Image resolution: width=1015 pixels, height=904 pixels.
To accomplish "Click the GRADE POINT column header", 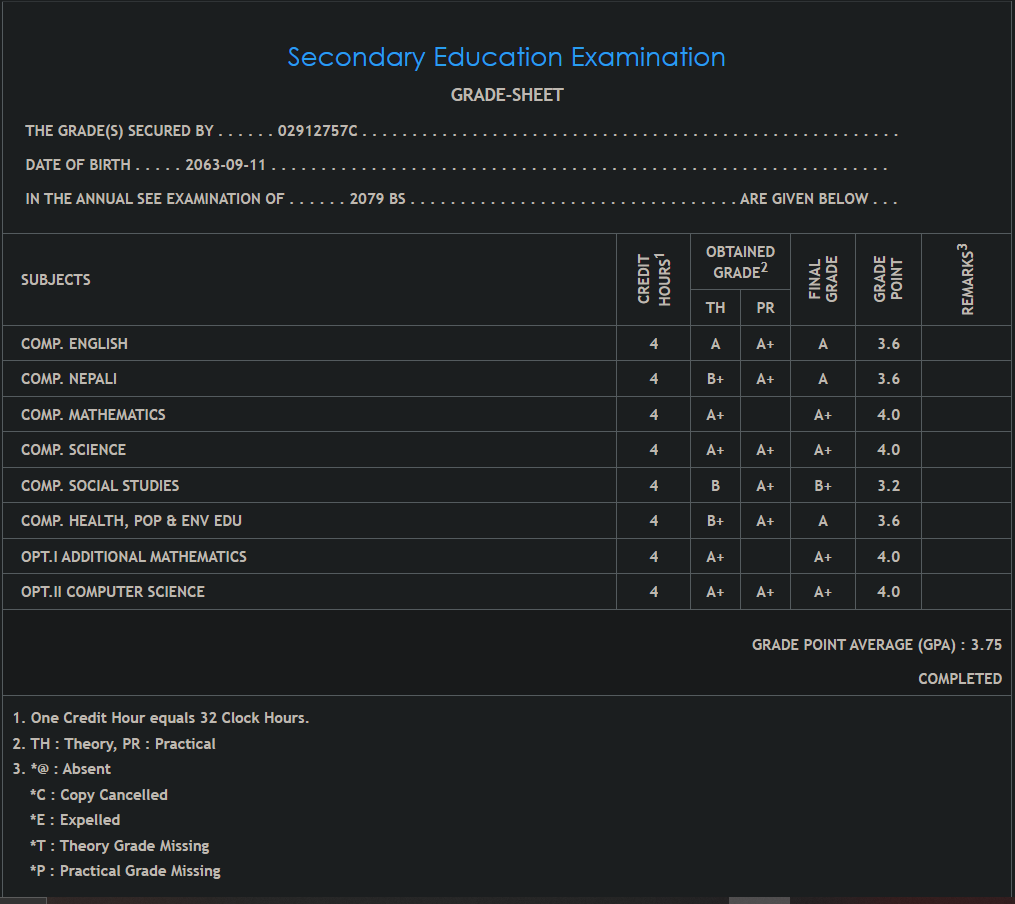I will coord(888,280).
